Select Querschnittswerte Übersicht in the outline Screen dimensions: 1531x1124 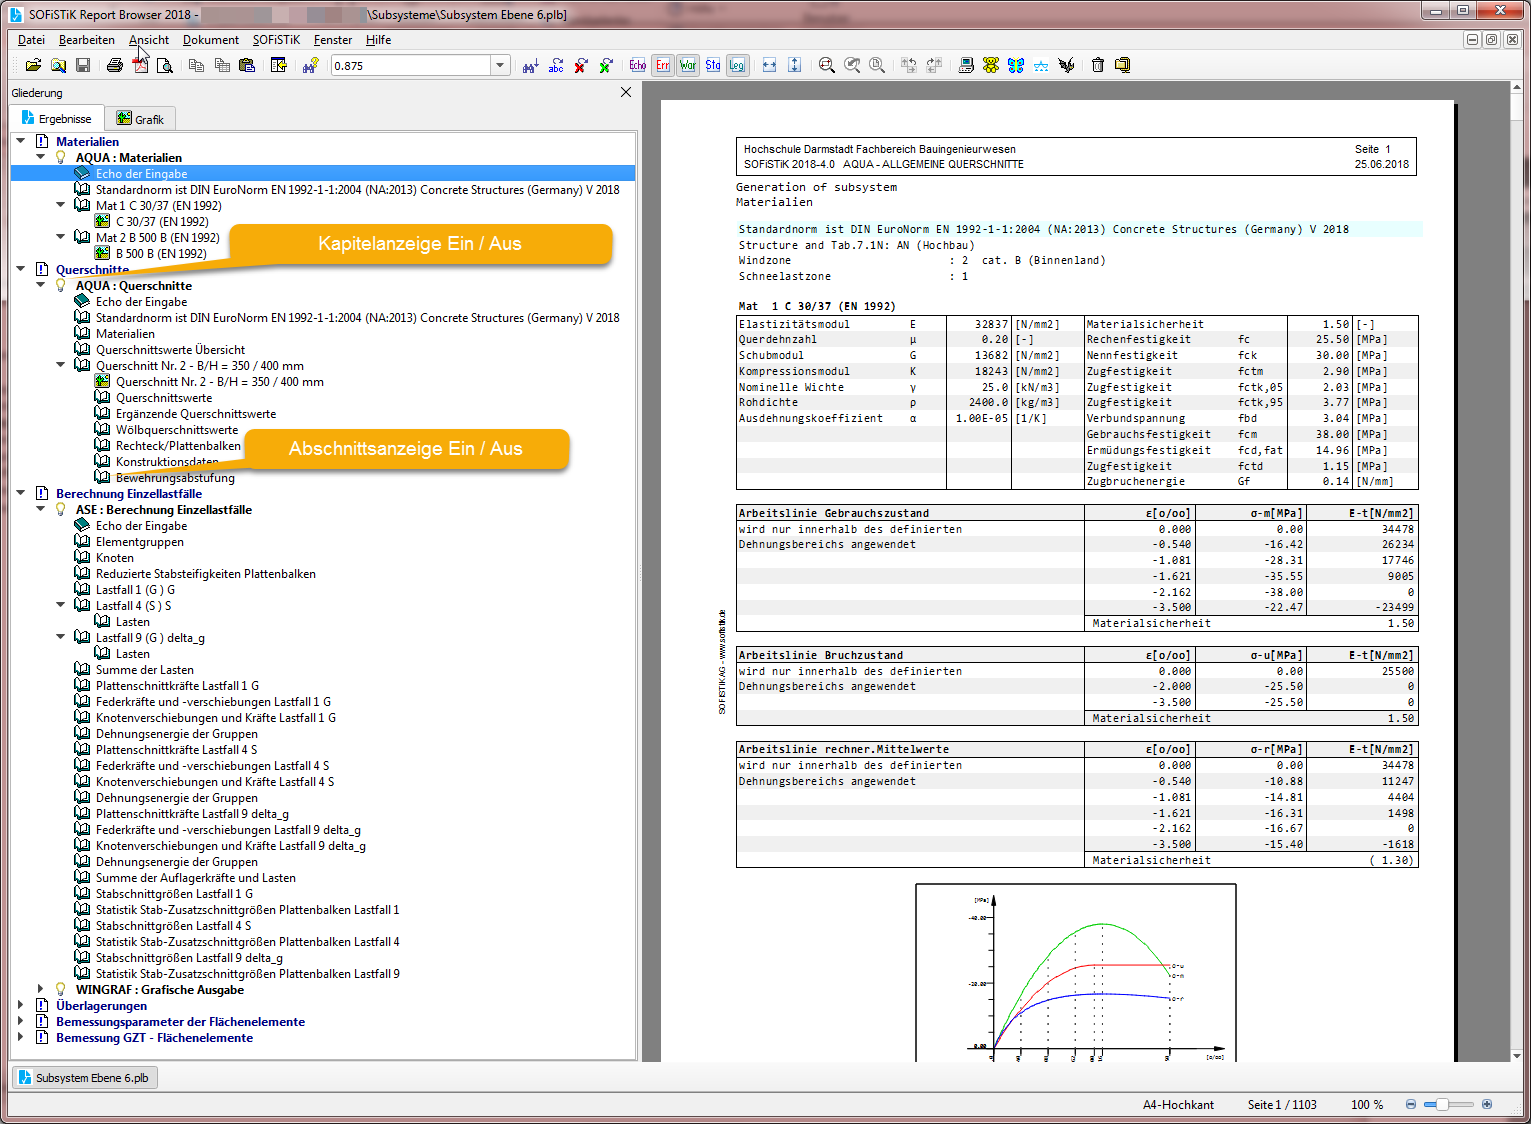click(x=170, y=350)
